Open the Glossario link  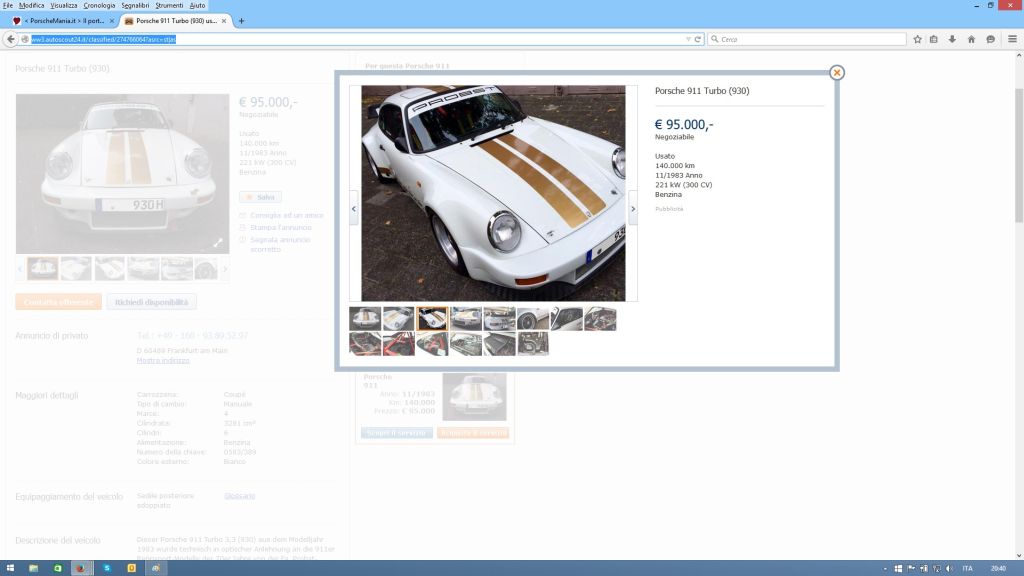click(x=240, y=496)
